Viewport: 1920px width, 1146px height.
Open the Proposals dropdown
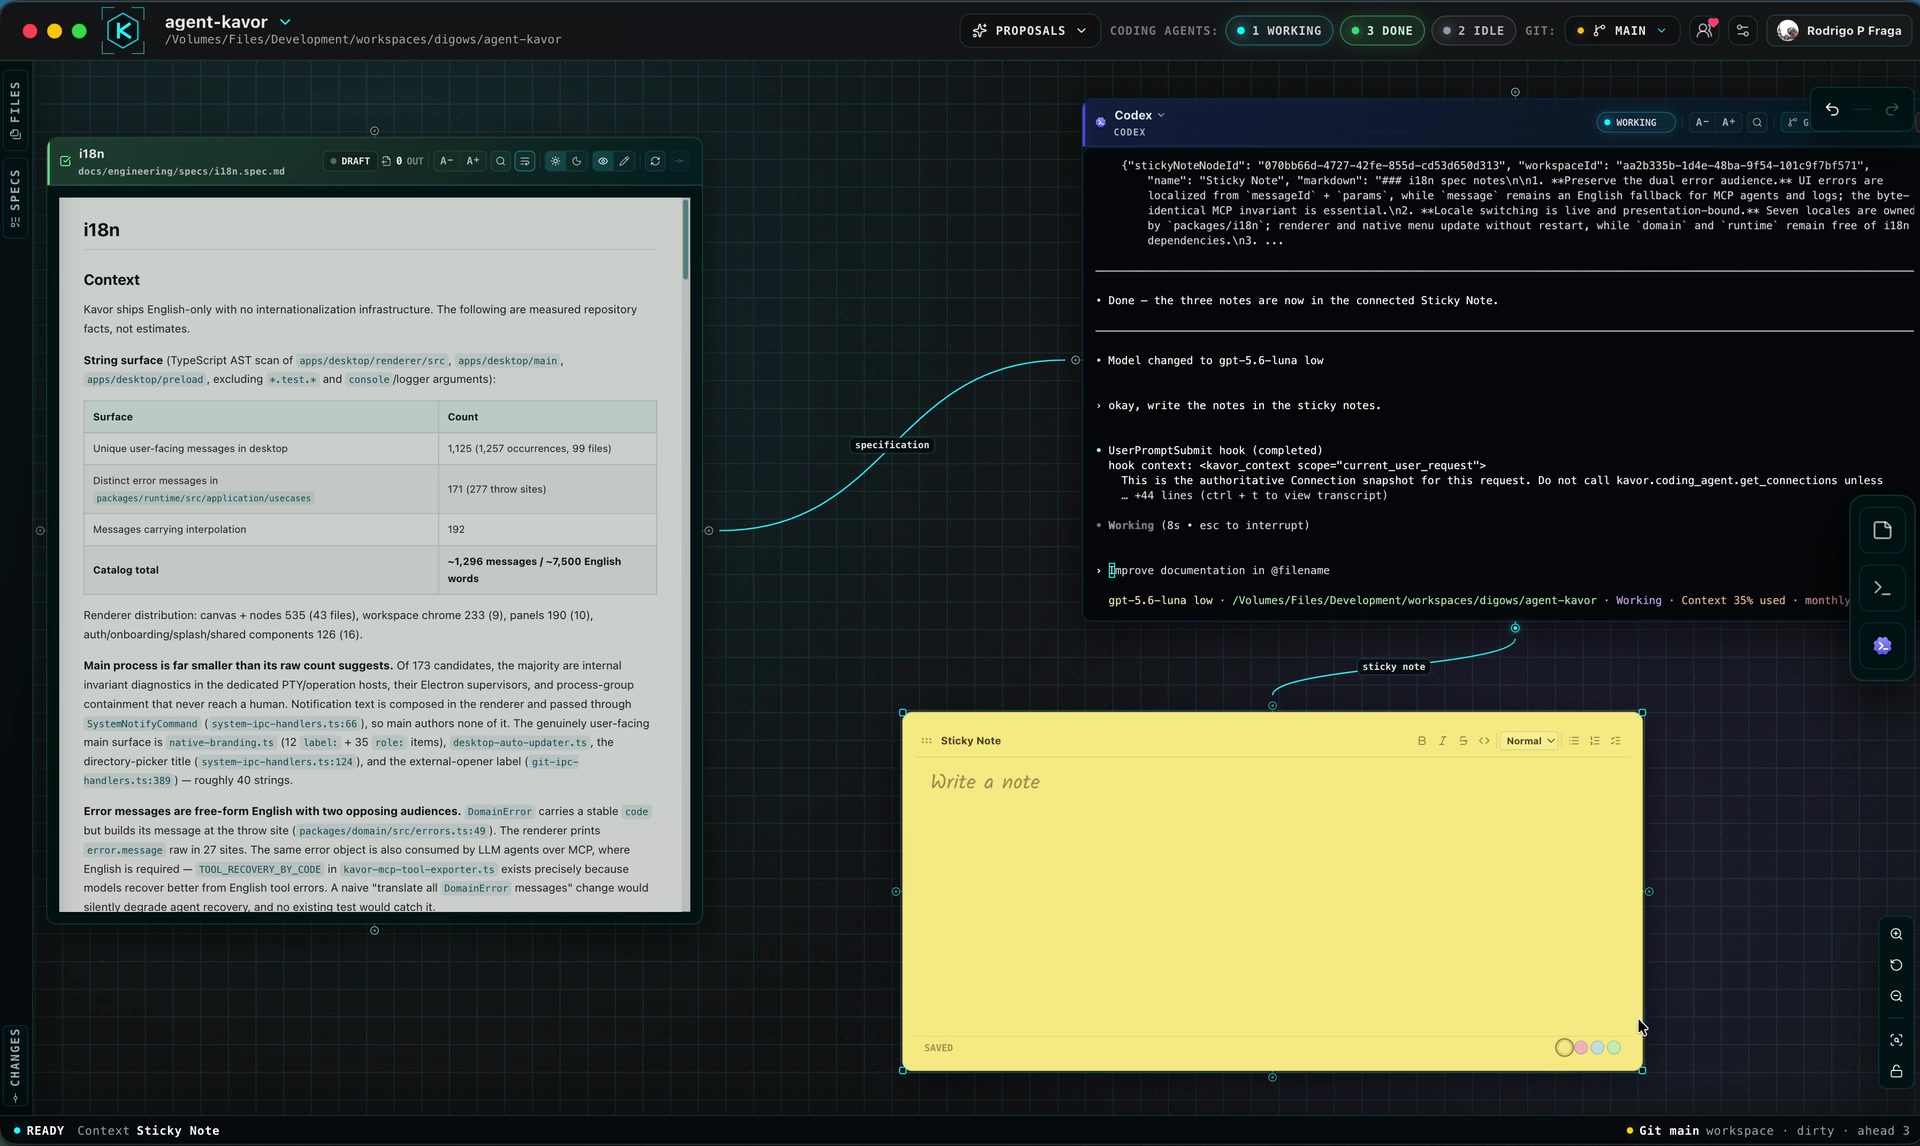(1030, 31)
